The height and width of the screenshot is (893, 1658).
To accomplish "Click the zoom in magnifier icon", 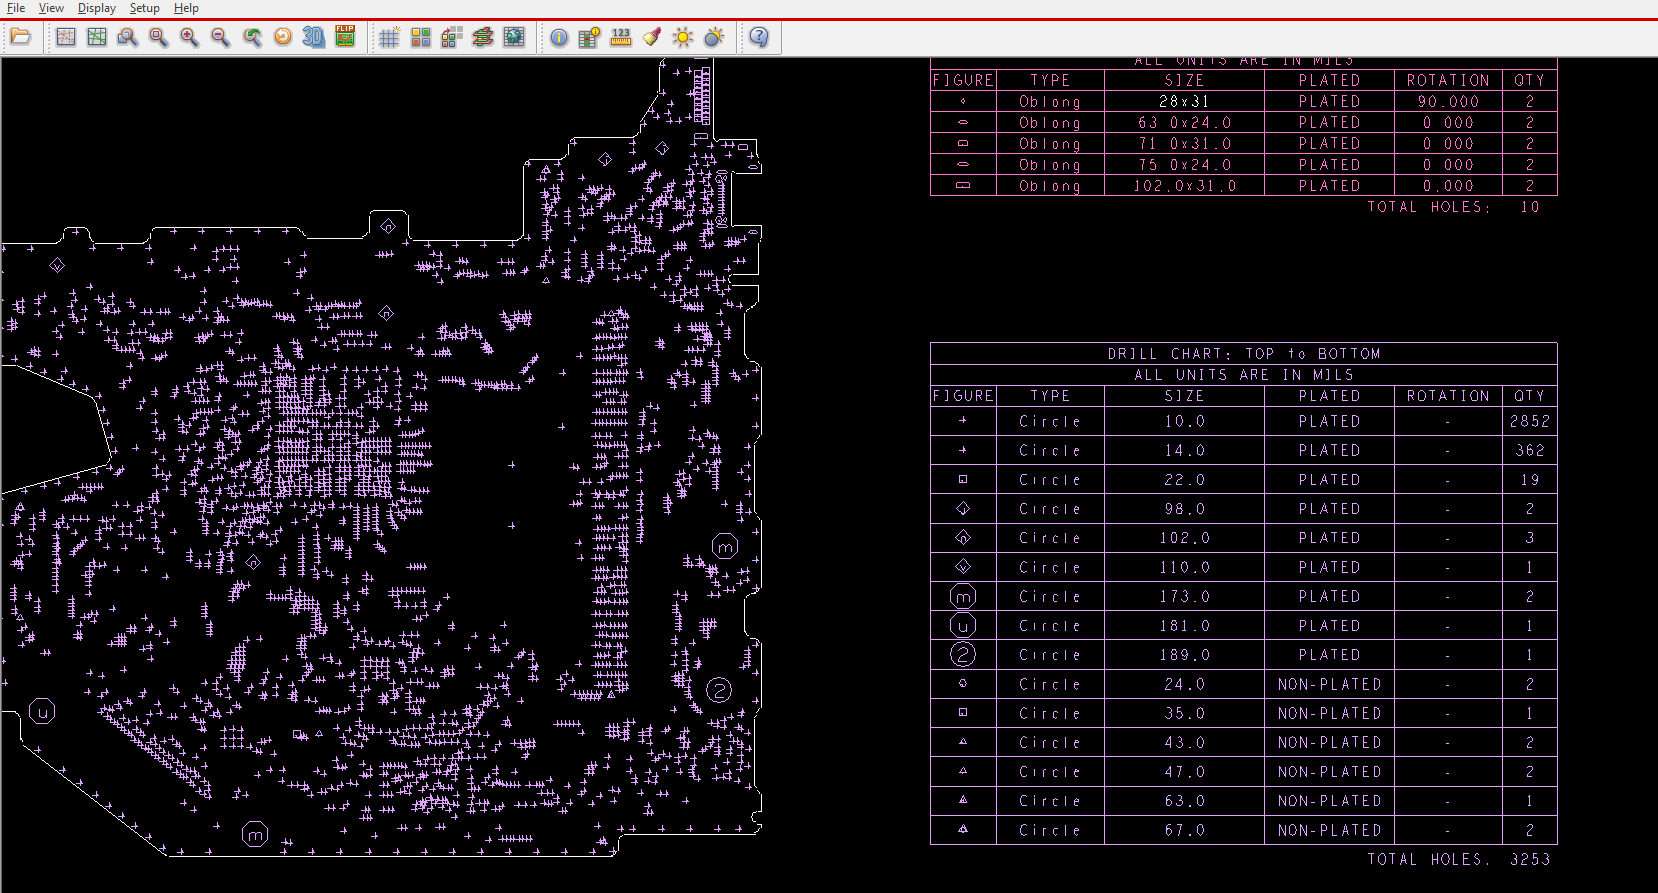I will [x=189, y=38].
